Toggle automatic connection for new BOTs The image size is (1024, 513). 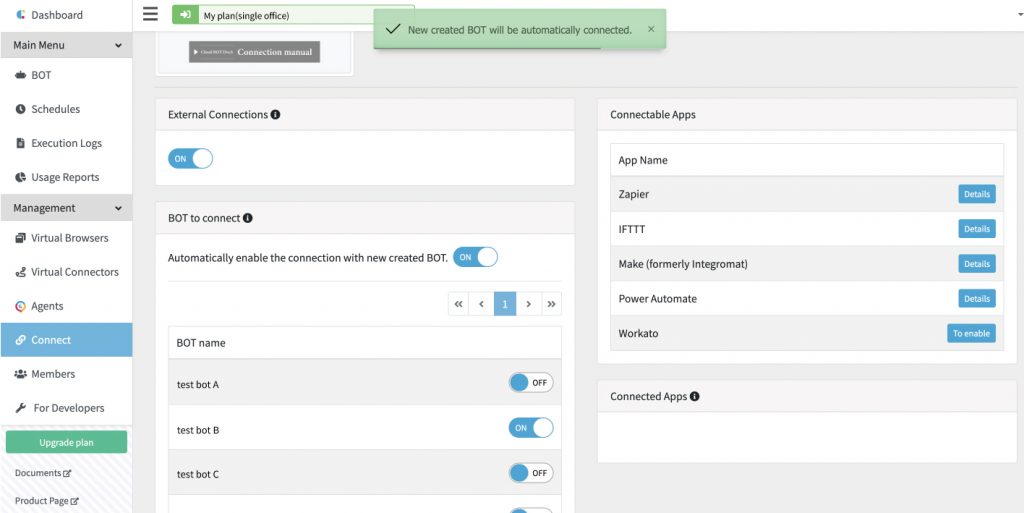[475, 257]
